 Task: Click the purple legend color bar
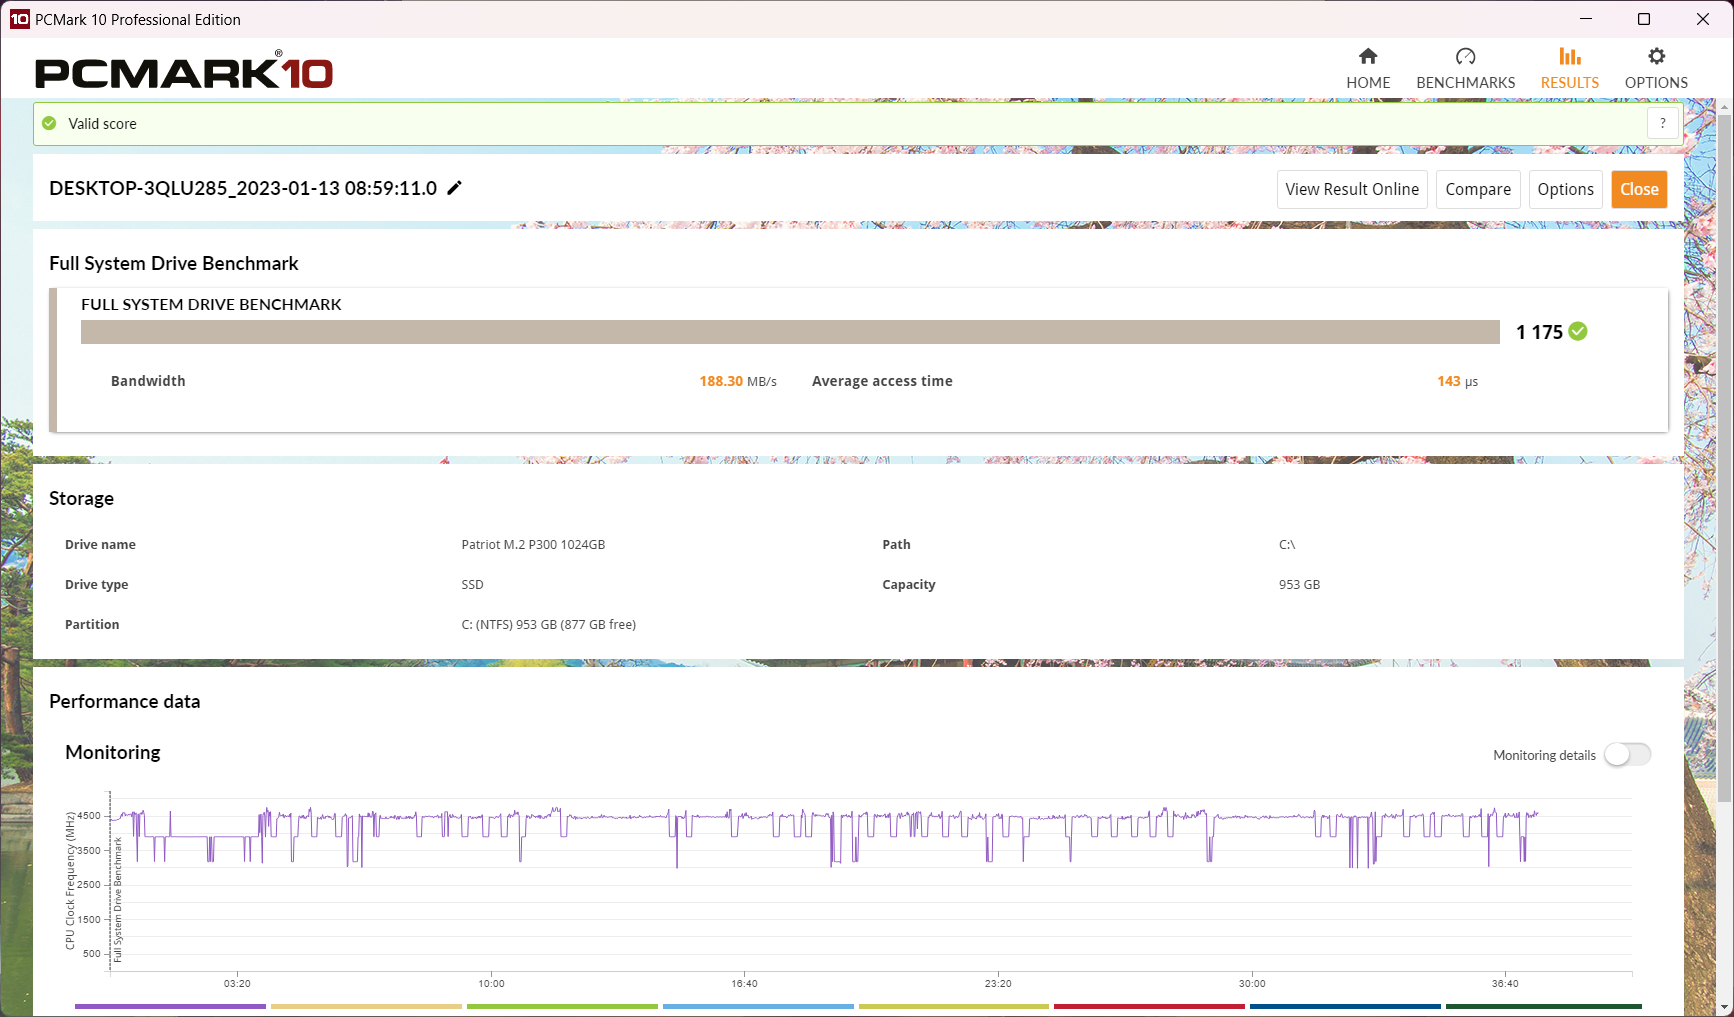(x=170, y=1006)
